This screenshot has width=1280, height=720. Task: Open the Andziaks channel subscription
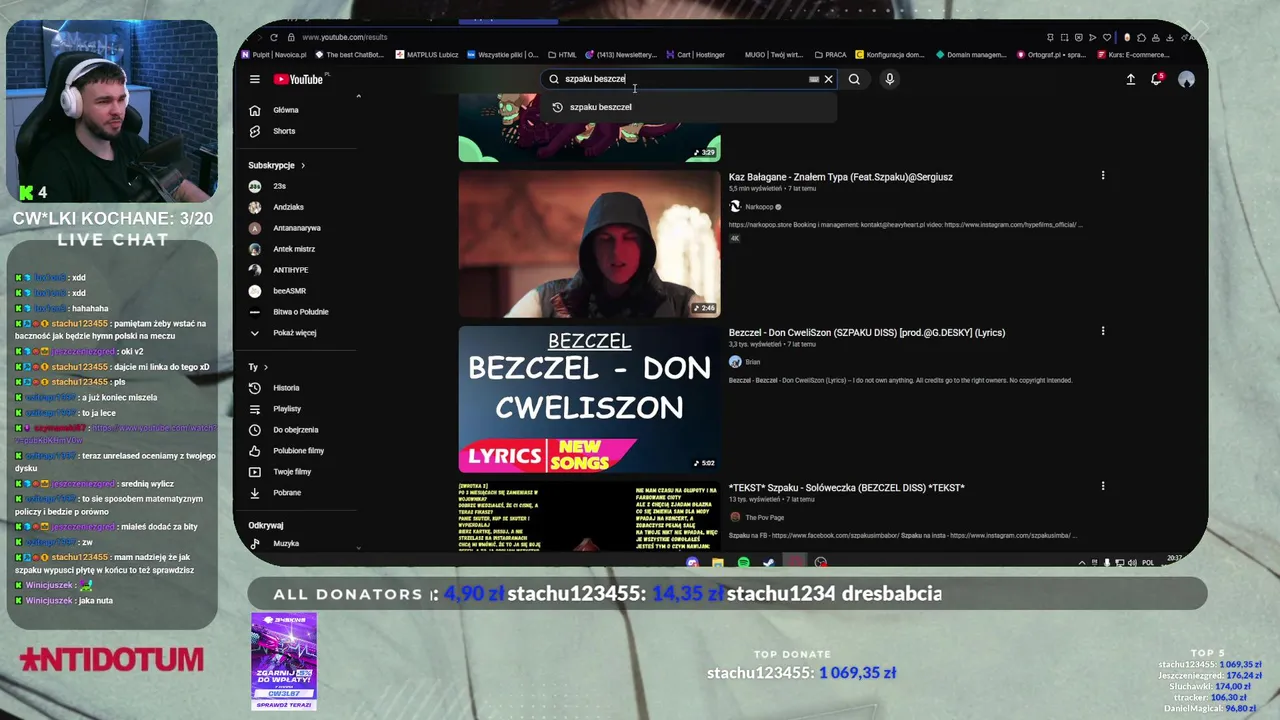[289, 207]
